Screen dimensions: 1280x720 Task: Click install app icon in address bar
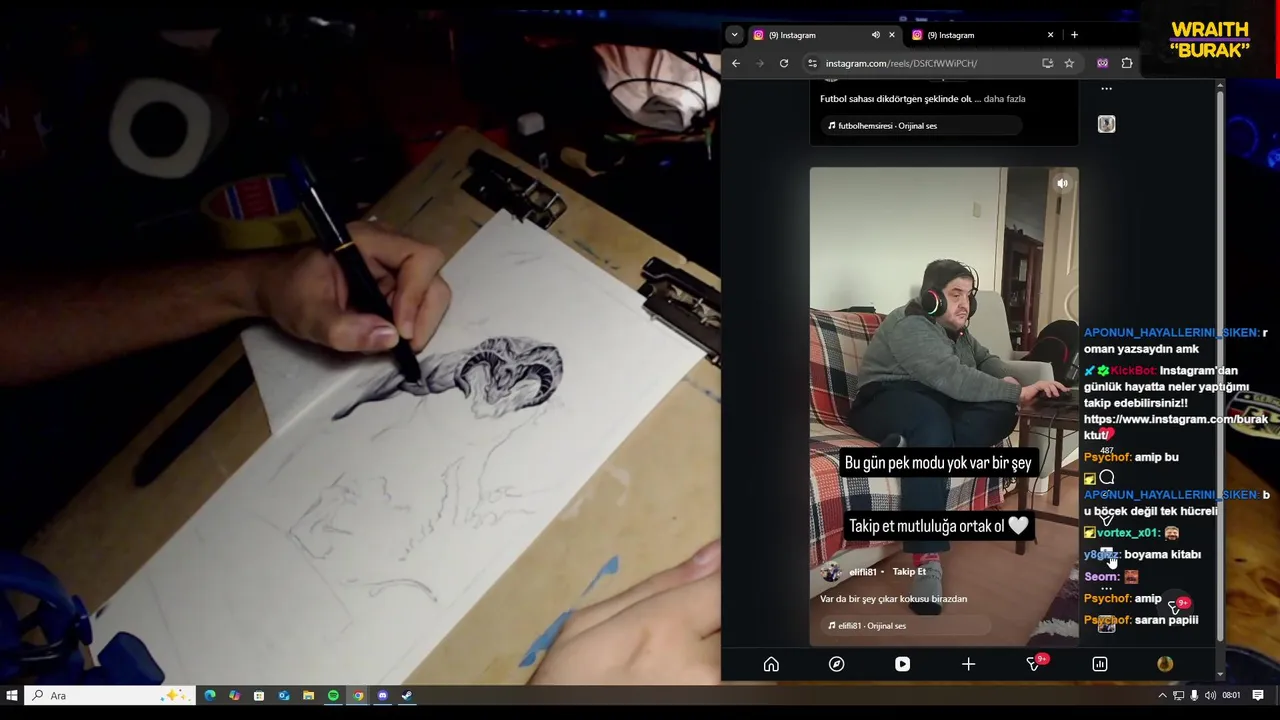click(1047, 63)
